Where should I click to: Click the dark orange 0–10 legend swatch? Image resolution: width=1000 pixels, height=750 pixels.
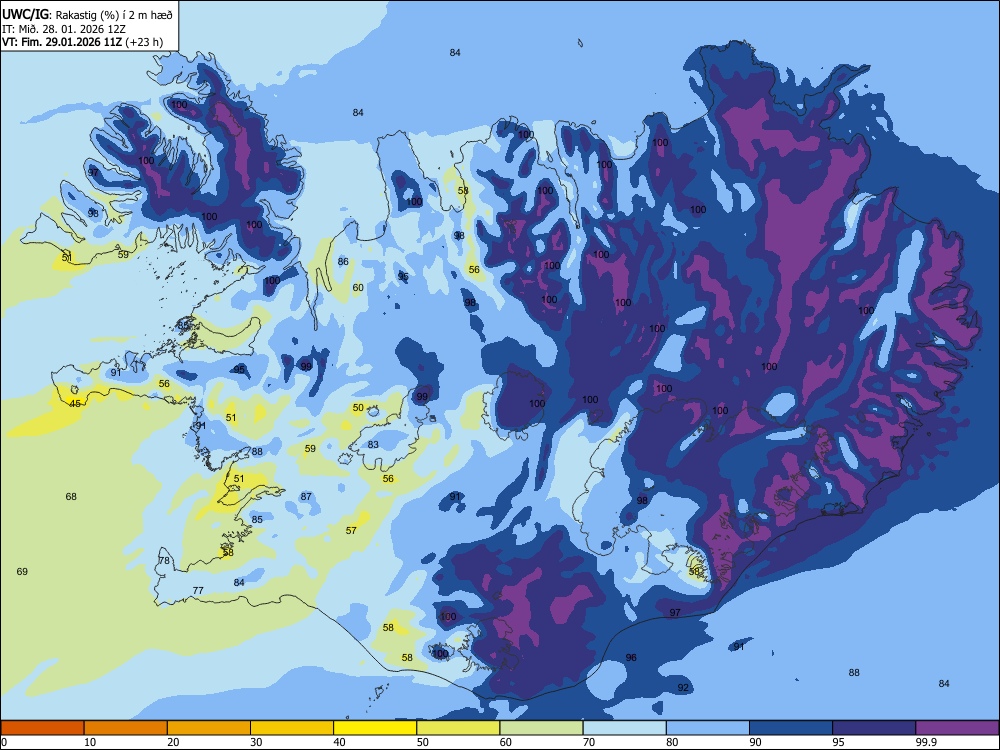click(x=42, y=728)
